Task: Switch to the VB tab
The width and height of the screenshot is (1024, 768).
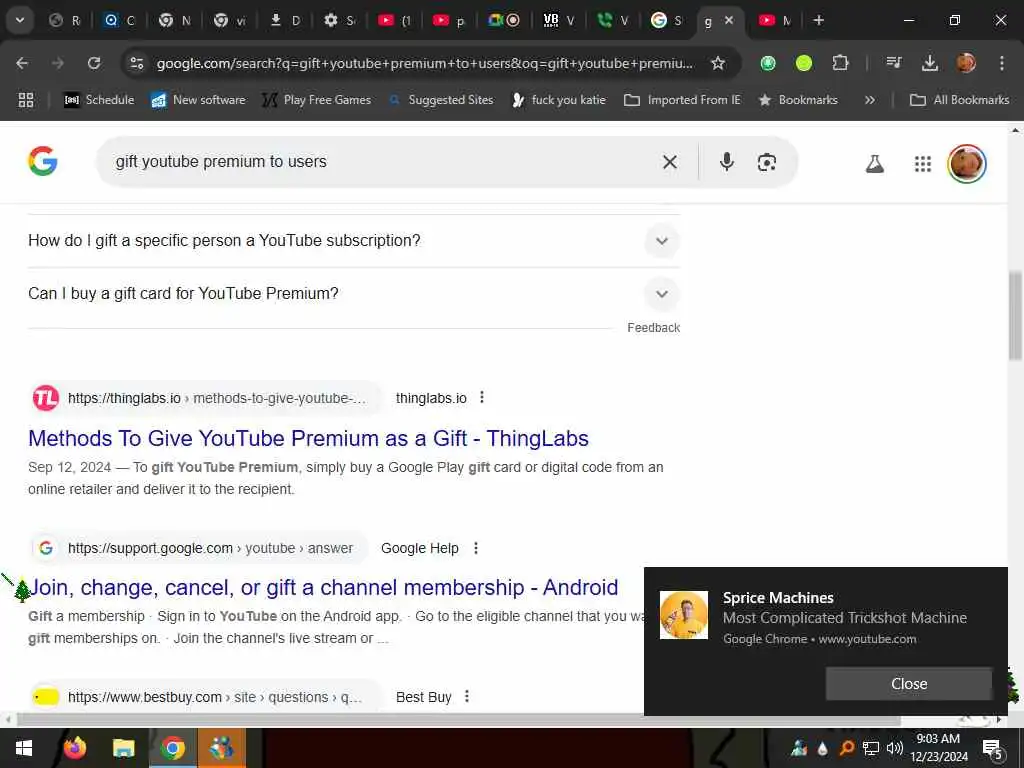Action: tap(559, 20)
